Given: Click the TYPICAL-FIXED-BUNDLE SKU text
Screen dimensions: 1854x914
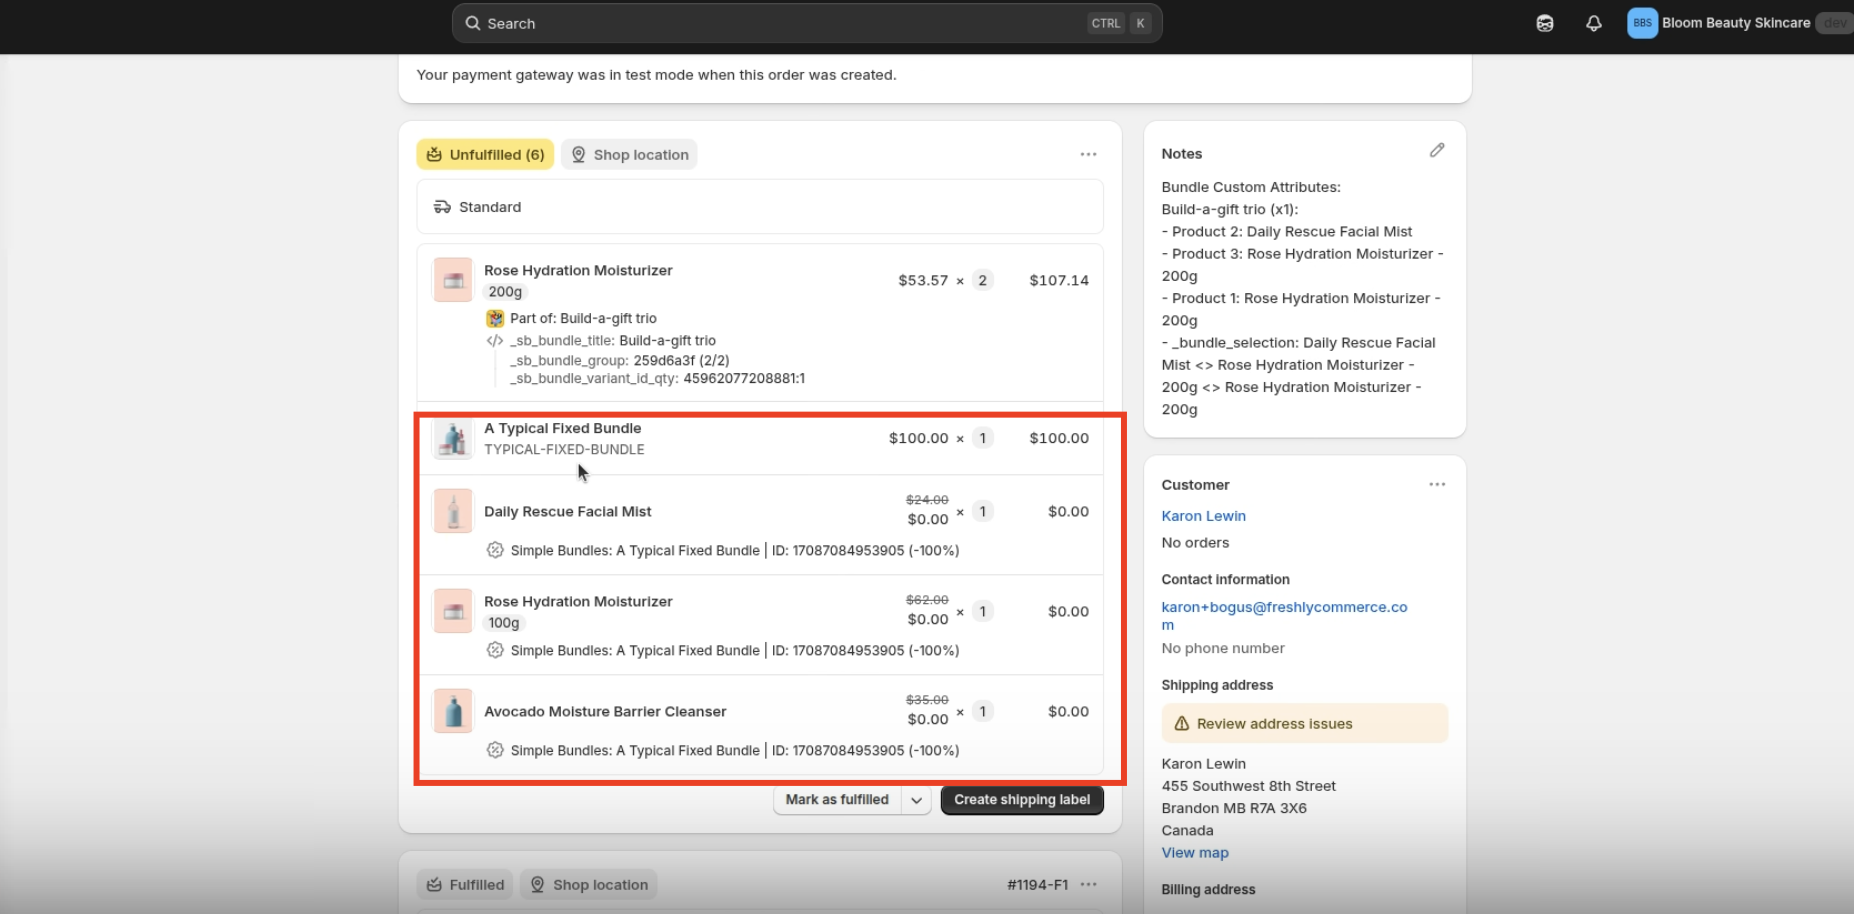Looking at the screenshot, I should [564, 449].
